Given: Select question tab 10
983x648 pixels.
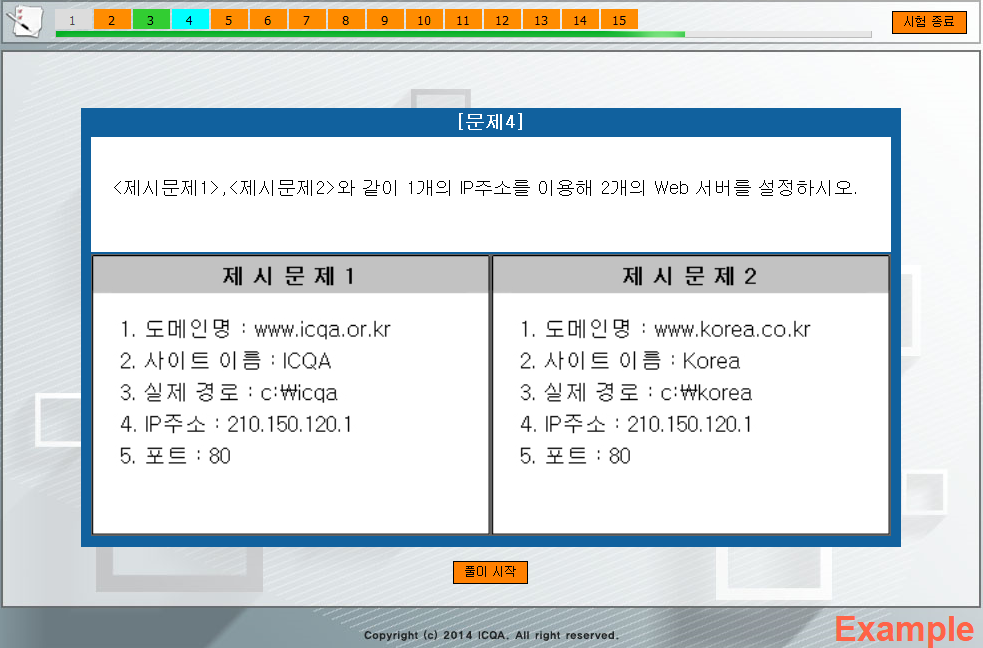Looking at the screenshot, I should point(423,19).
